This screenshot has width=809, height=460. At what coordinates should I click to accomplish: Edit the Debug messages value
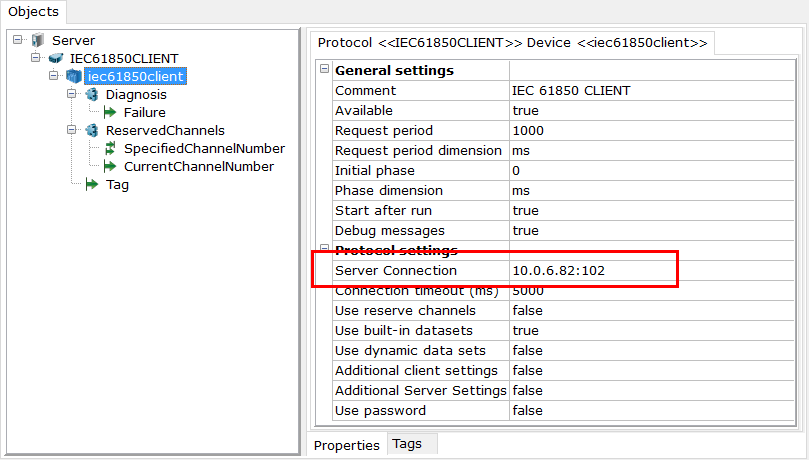[652, 231]
